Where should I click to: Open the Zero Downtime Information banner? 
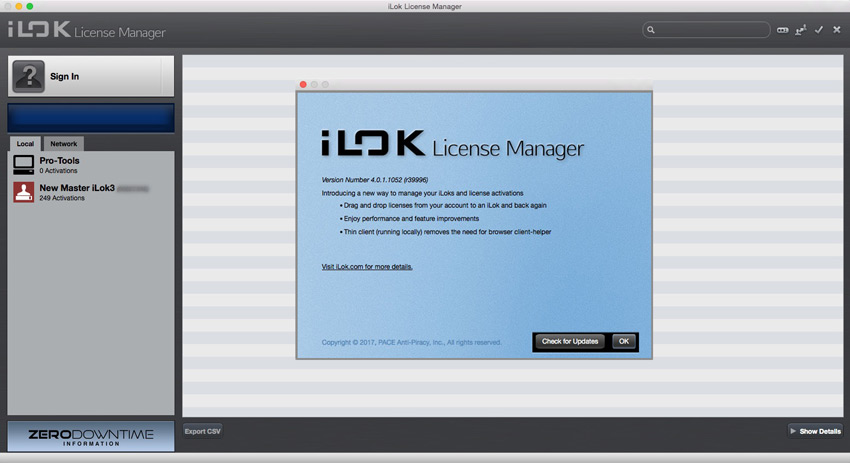pyautogui.click(x=91, y=436)
